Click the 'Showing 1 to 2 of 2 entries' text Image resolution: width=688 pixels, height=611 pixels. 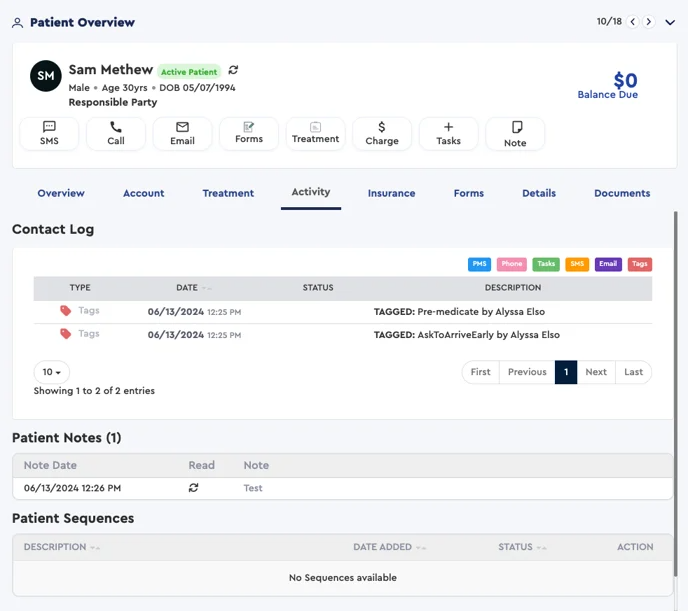(x=94, y=391)
